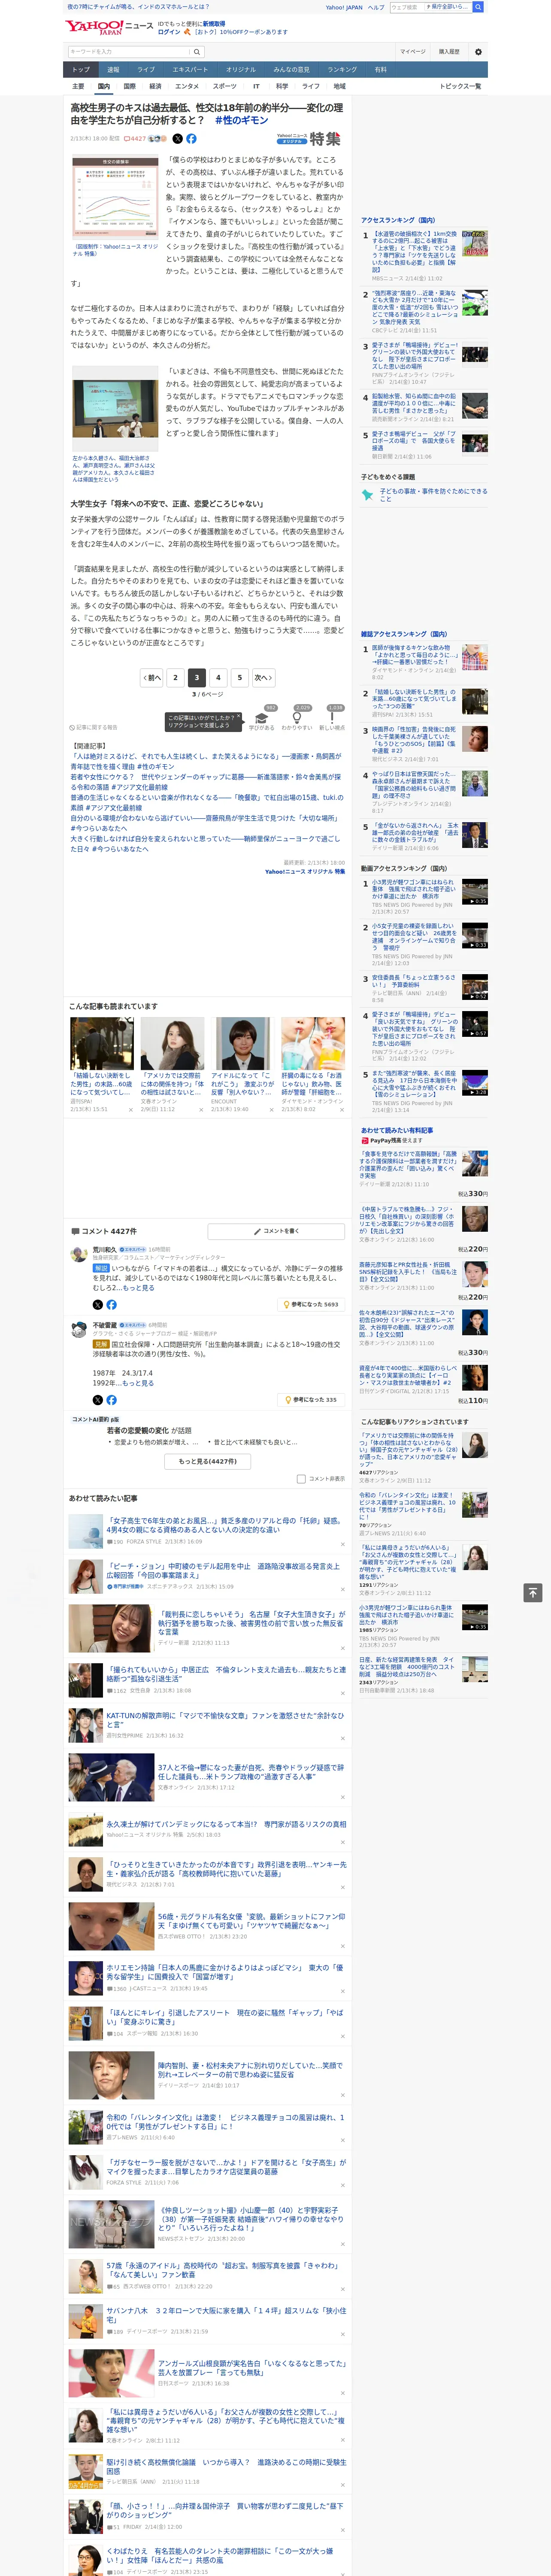This screenshot has height=2576, width=551.
Task: Open the ライブ navigation tab
Action: pos(146,70)
